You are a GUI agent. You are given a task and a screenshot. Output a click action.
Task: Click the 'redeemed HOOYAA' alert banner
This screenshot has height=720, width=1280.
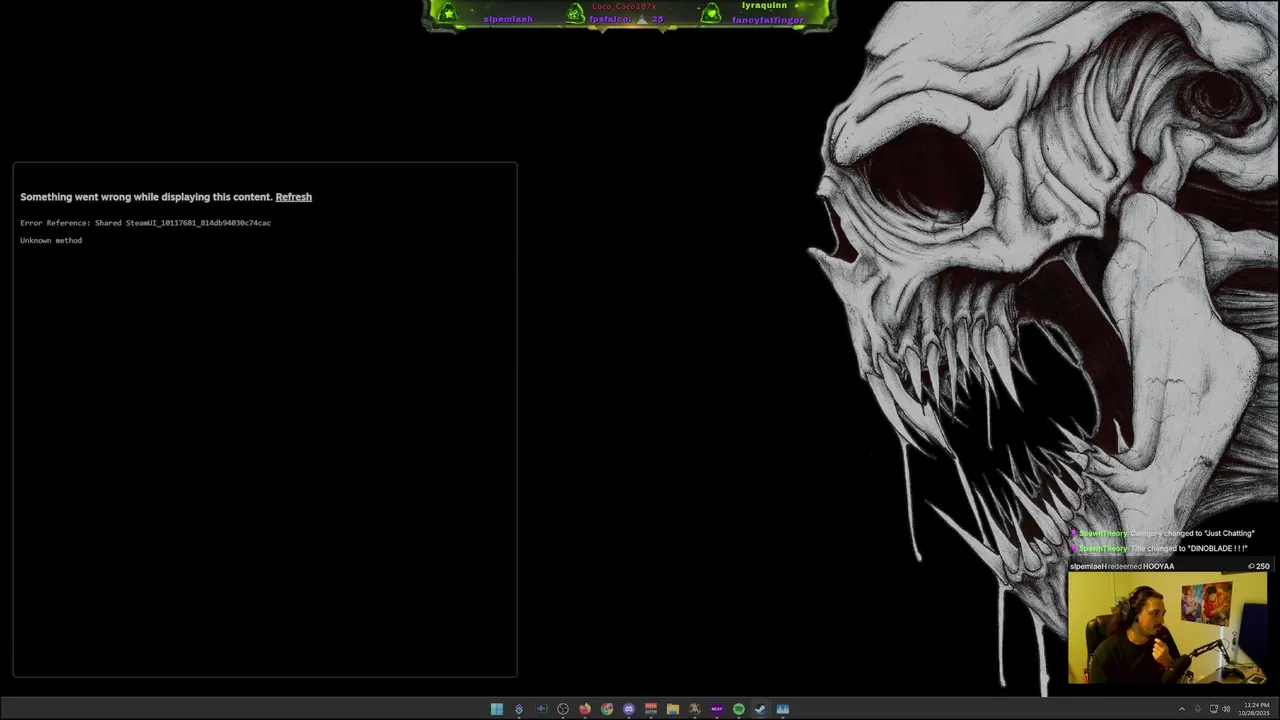coord(1169,566)
